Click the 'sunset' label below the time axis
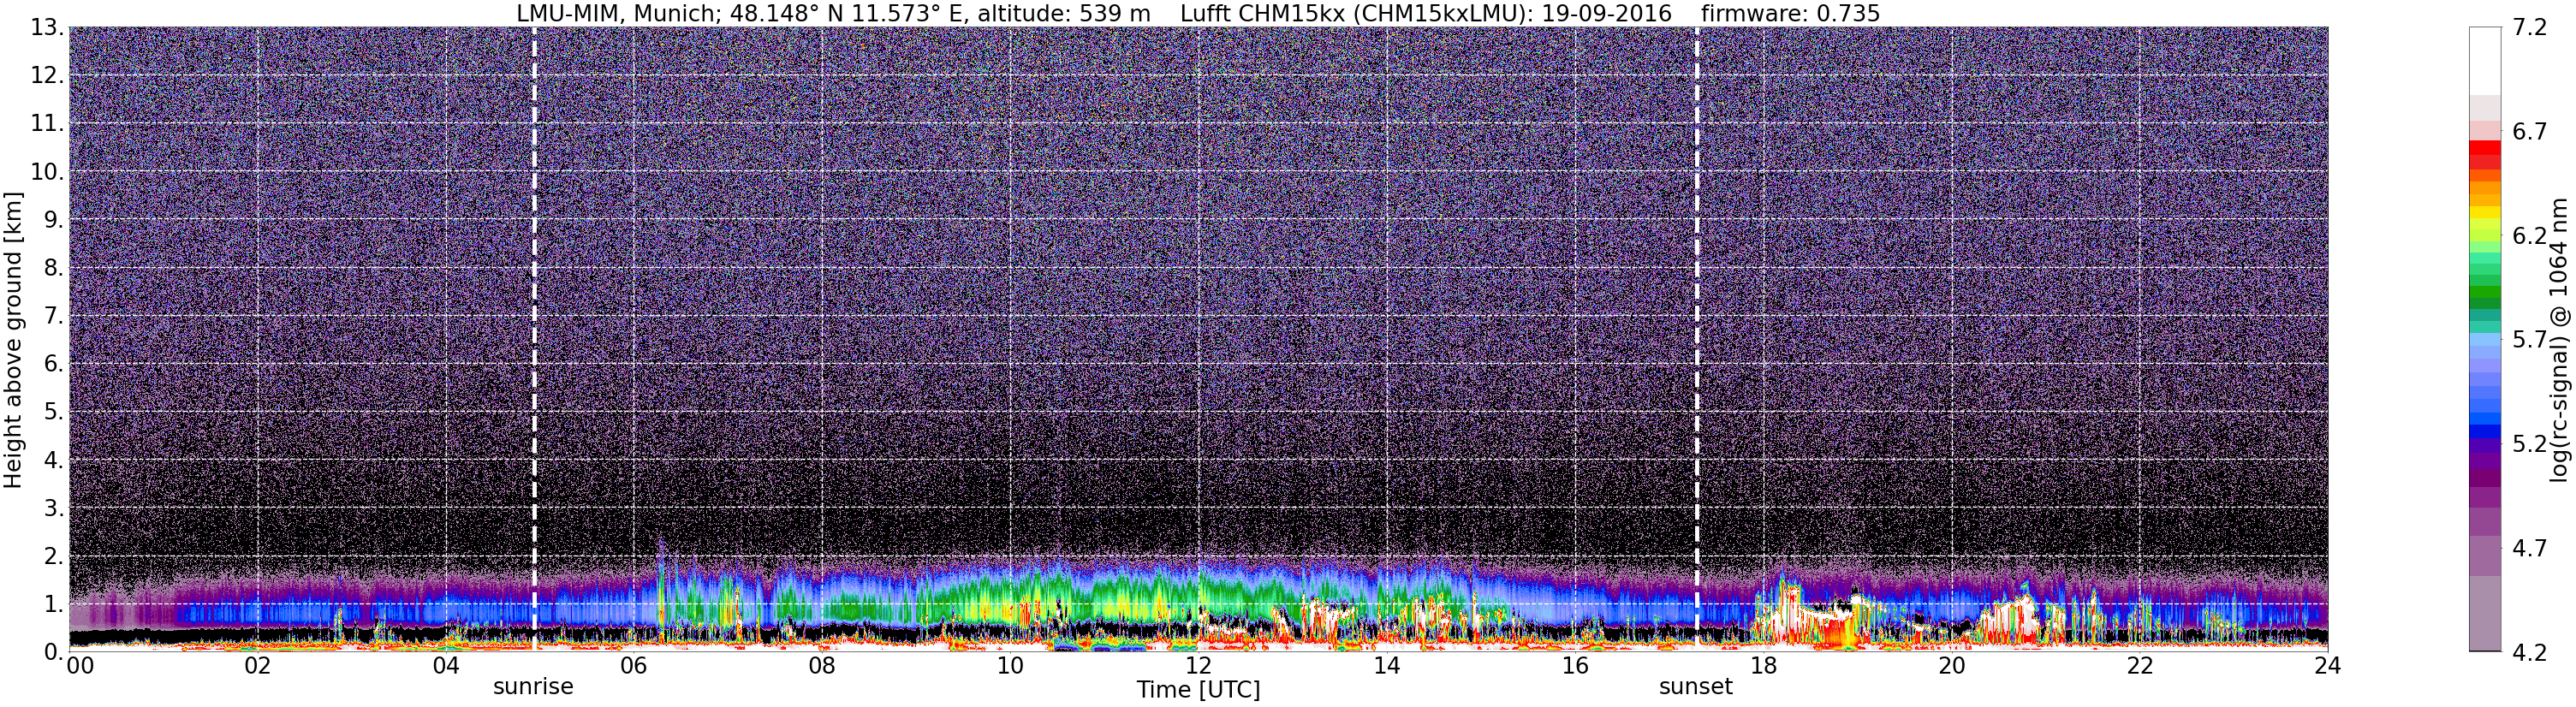The image size is (2576, 707). [1696, 687]
